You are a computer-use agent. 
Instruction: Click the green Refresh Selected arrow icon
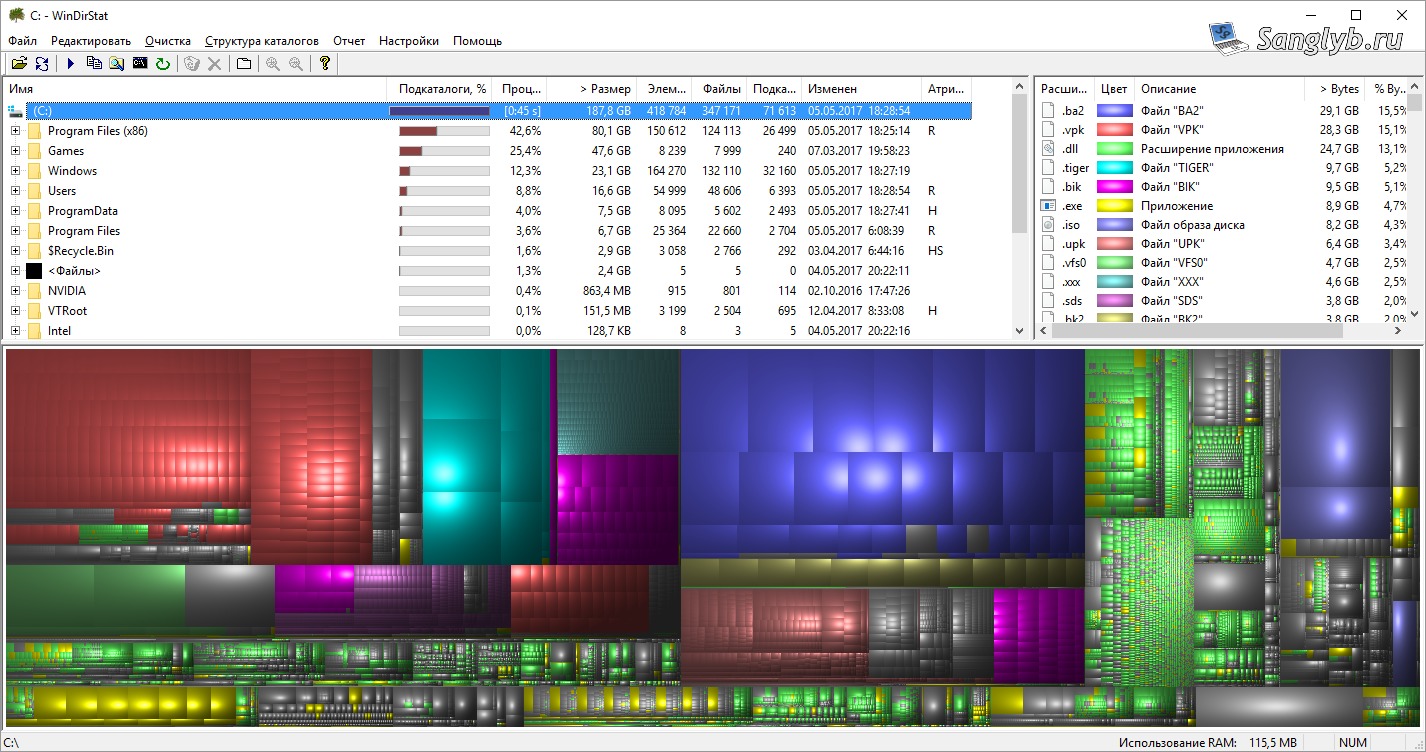(x=163, y=64)
